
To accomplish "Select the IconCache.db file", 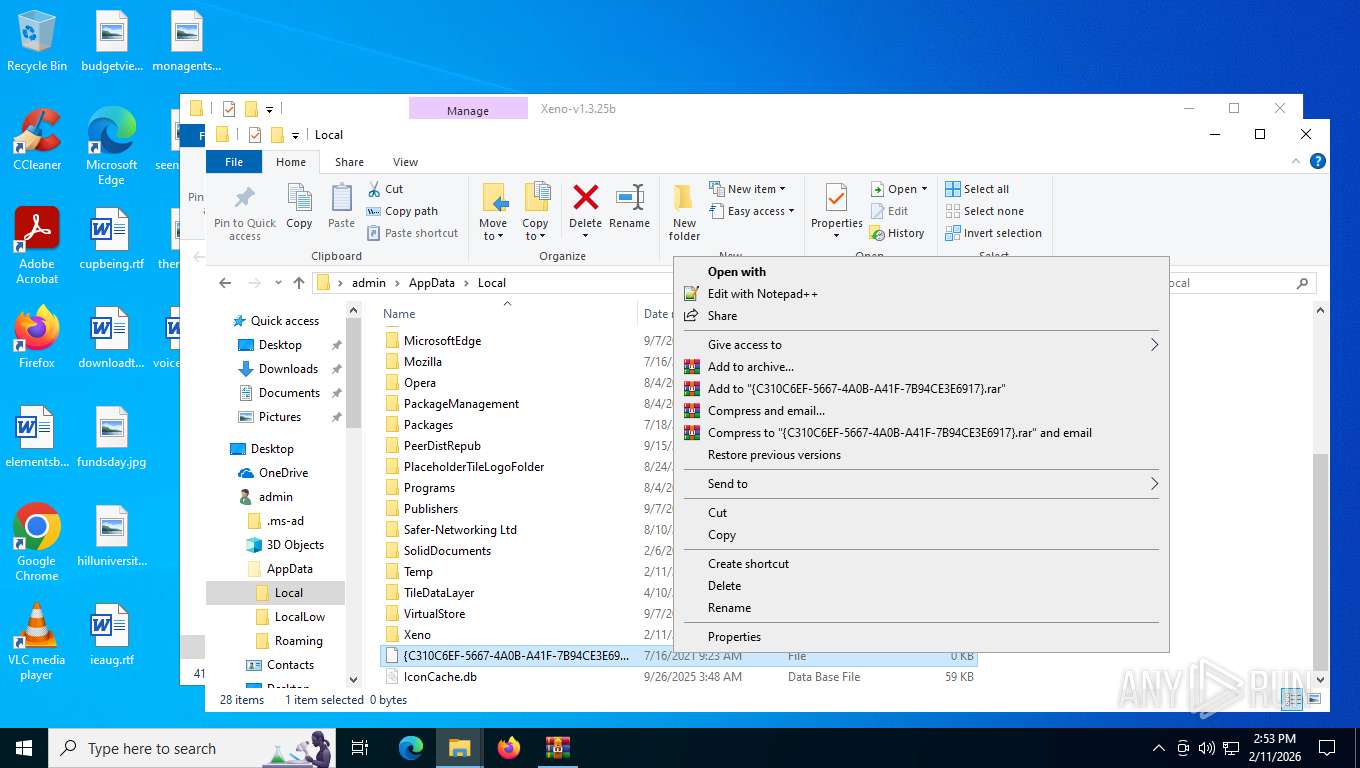I will [440, 677].
